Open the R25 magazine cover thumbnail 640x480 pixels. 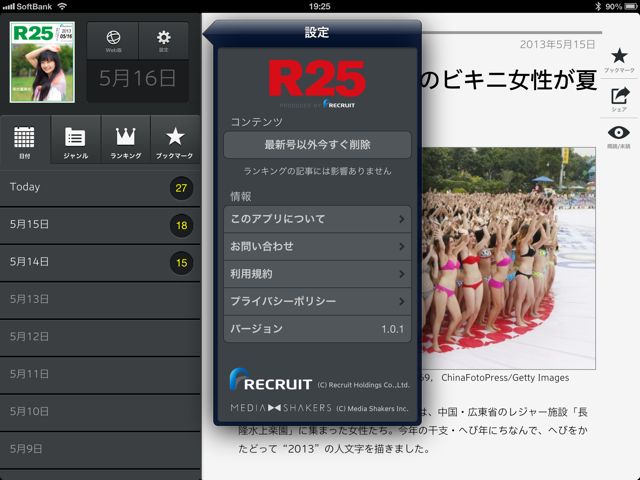coord(42,62)
